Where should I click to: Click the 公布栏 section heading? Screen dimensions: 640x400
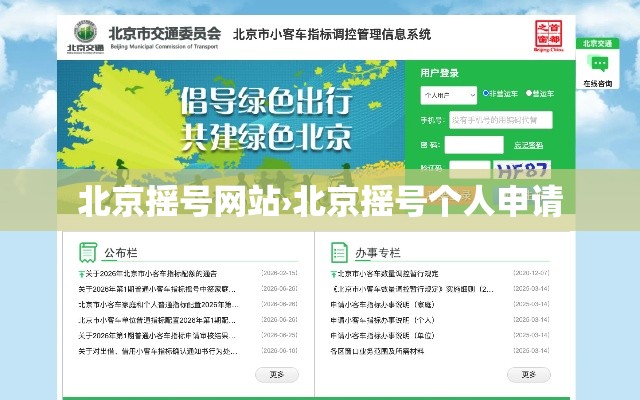click(x=121, y=253)
